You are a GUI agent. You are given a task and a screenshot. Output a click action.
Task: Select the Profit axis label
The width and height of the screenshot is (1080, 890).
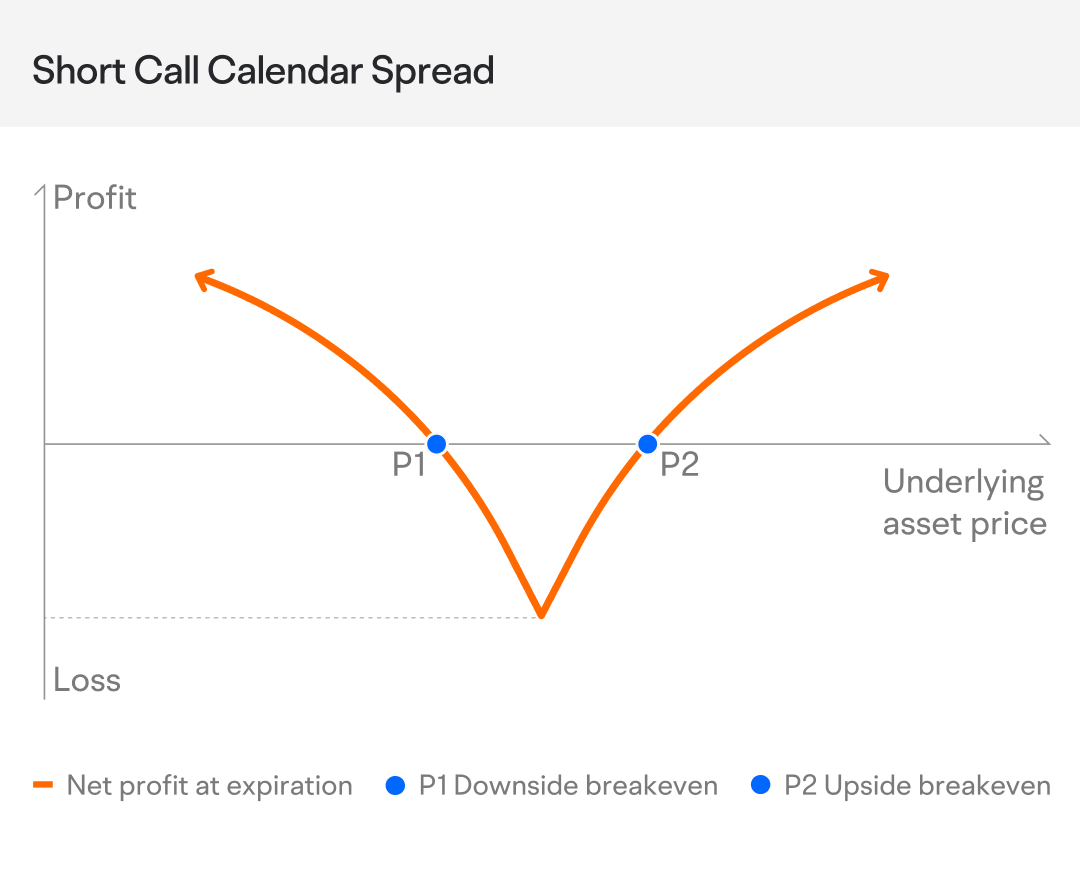pyautogui.click(x=95, y=198)
